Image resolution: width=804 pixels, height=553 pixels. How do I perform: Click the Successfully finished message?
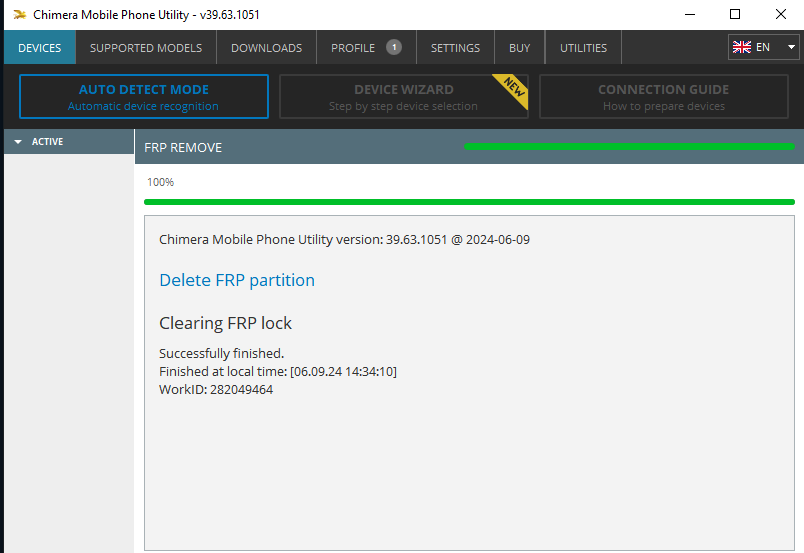tap(222, 353)
